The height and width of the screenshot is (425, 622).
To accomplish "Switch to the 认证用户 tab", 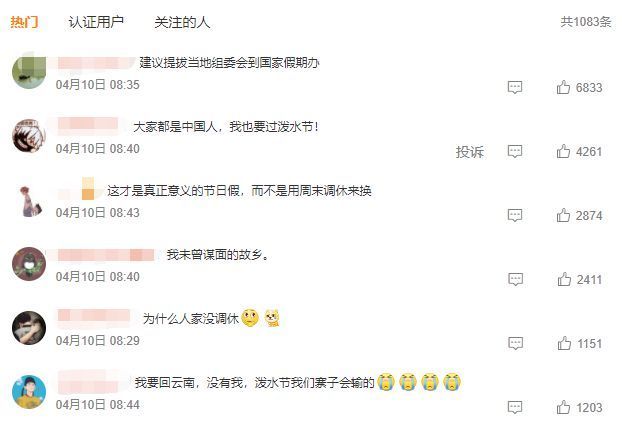I will coord(96,22).
